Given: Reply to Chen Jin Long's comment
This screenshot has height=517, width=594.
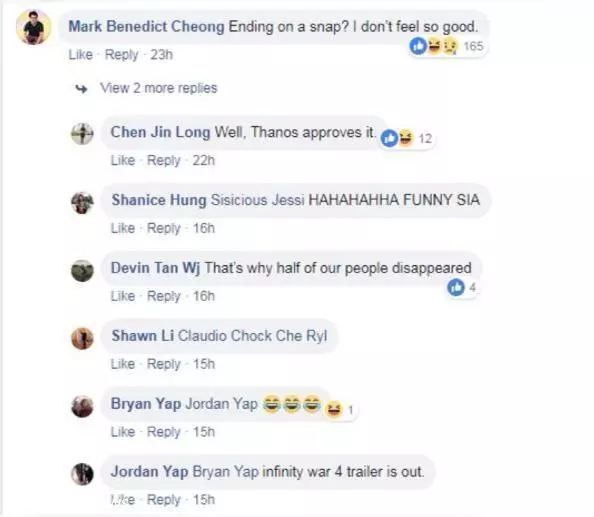Looking at the screenshot, I should coord(163,160).
